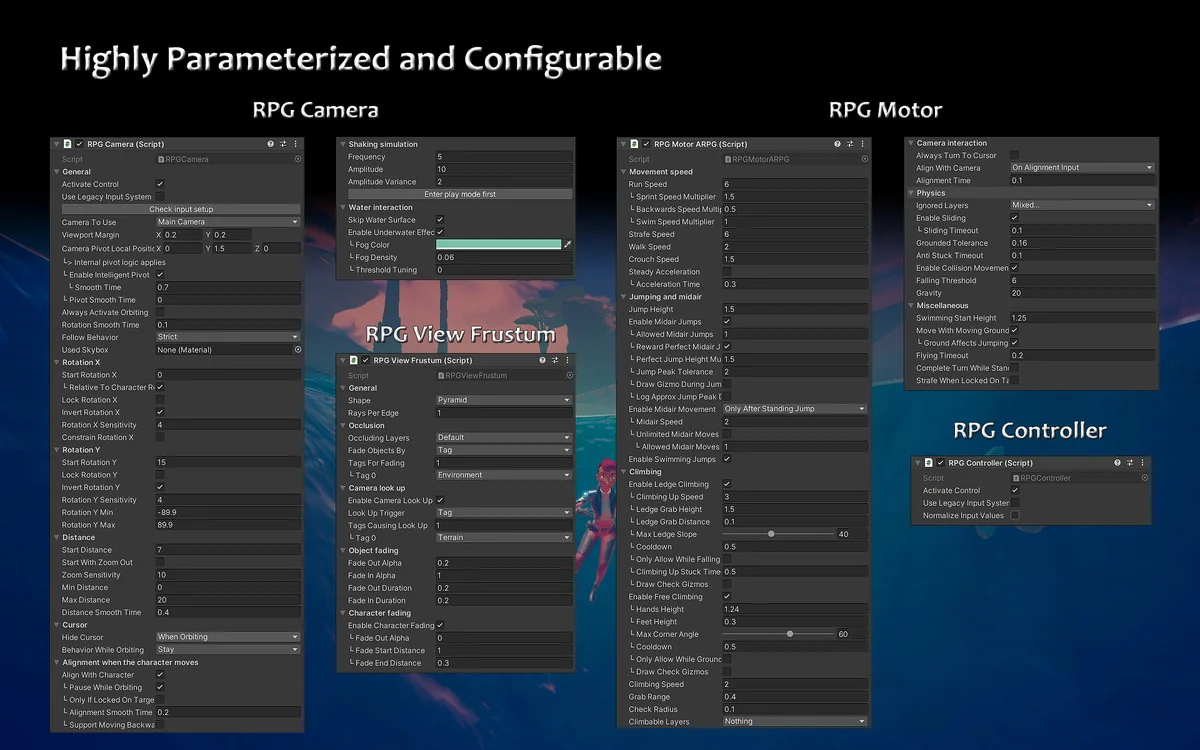Viewport: 1200px width, 750px height.
Task: Click the Fog Color swatch
Action: coord(498,245)
